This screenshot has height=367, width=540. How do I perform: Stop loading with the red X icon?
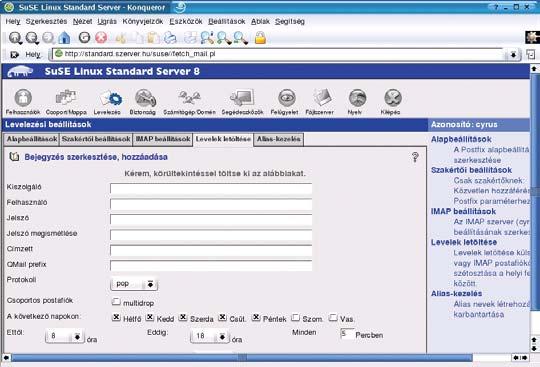pyautogui.click(x=101, y=37)
